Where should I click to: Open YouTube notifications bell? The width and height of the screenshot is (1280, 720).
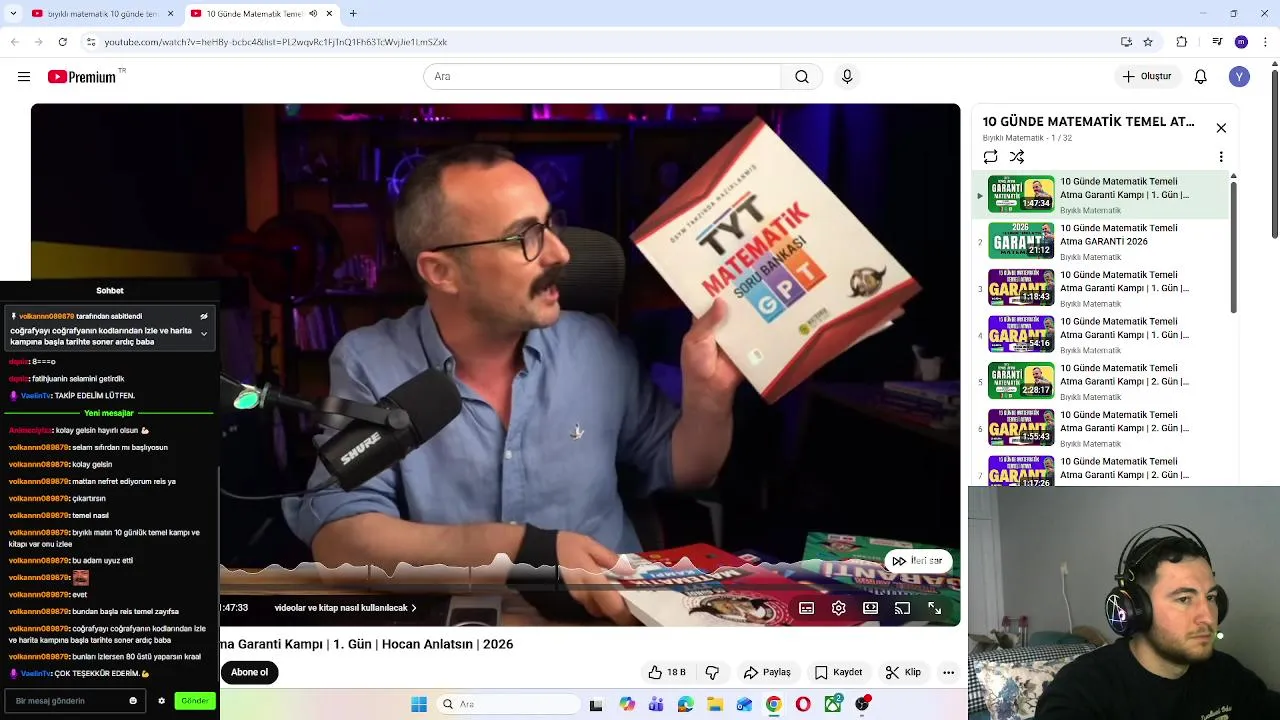[1201, 77]
